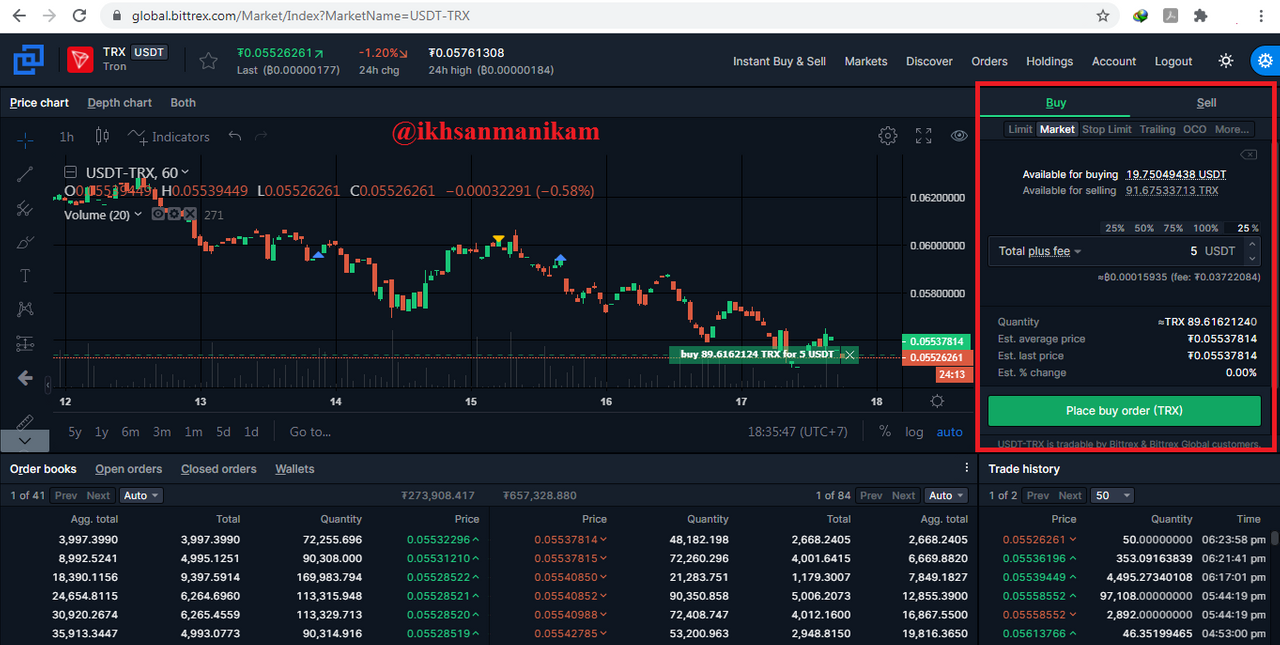Toggle chart visibility eye icon

coord(959,136)
